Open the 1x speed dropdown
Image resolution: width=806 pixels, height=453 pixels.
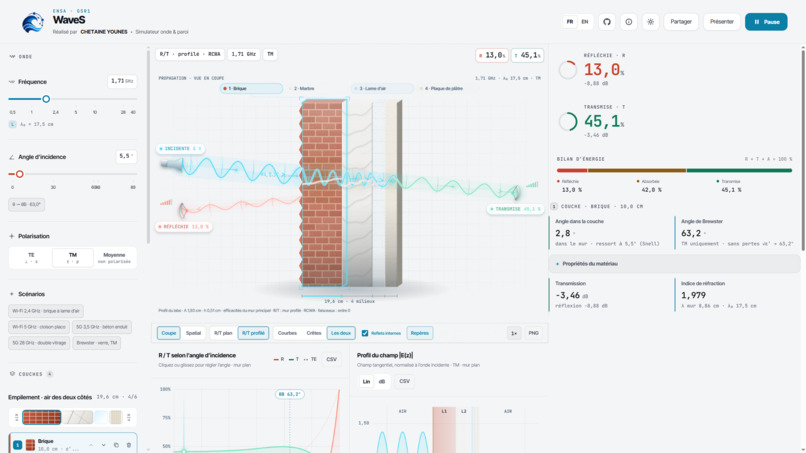[x=514, y=333]
